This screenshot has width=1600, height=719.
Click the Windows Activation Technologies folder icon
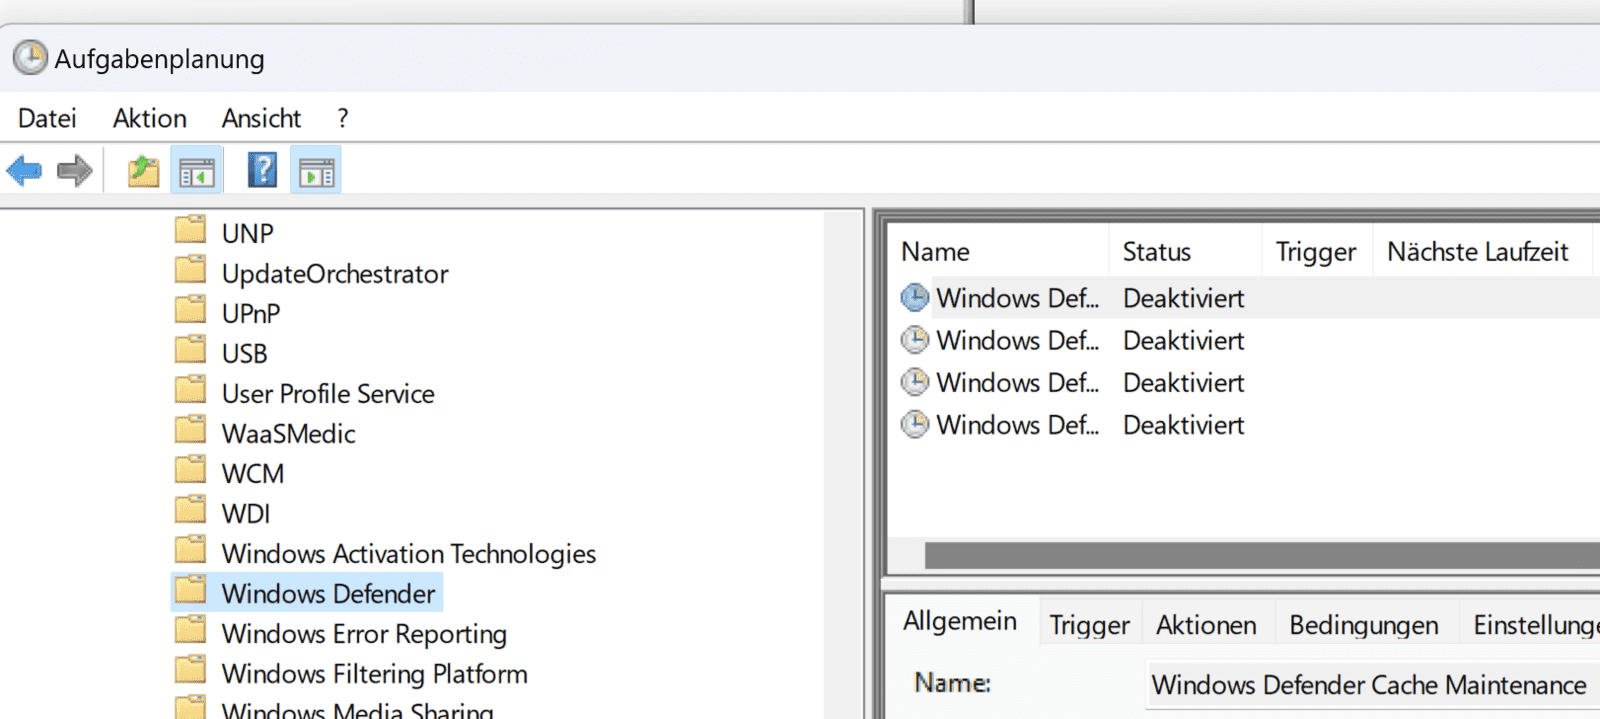coord(190,550)
